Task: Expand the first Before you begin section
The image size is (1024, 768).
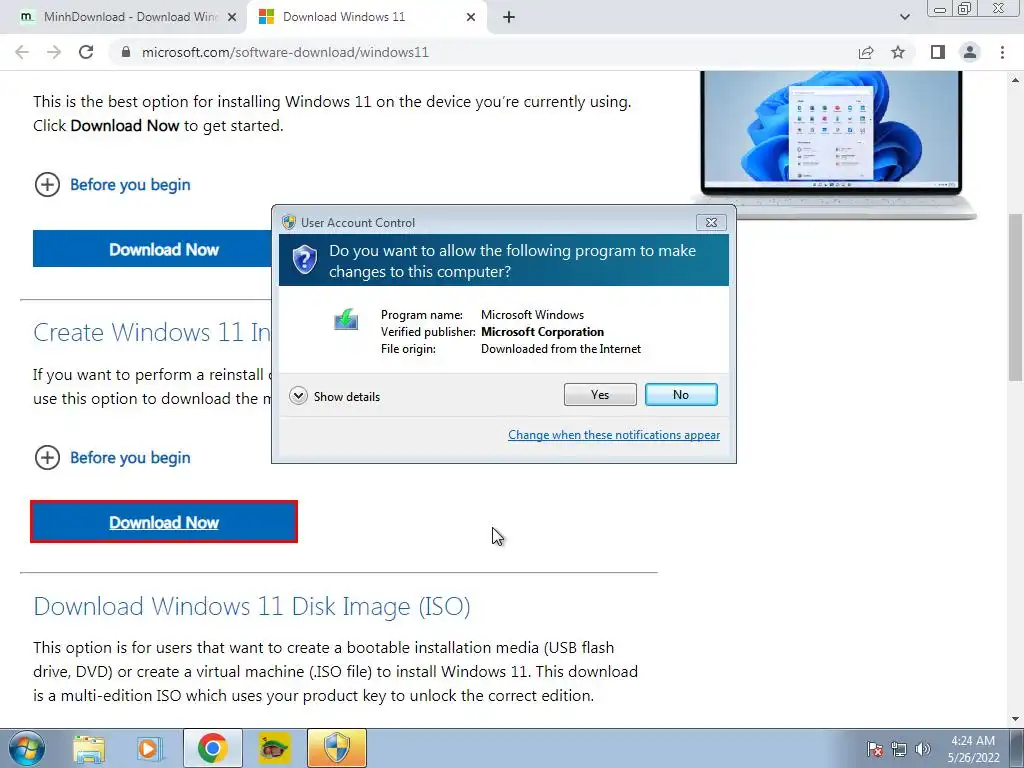Action: point(112,185)
